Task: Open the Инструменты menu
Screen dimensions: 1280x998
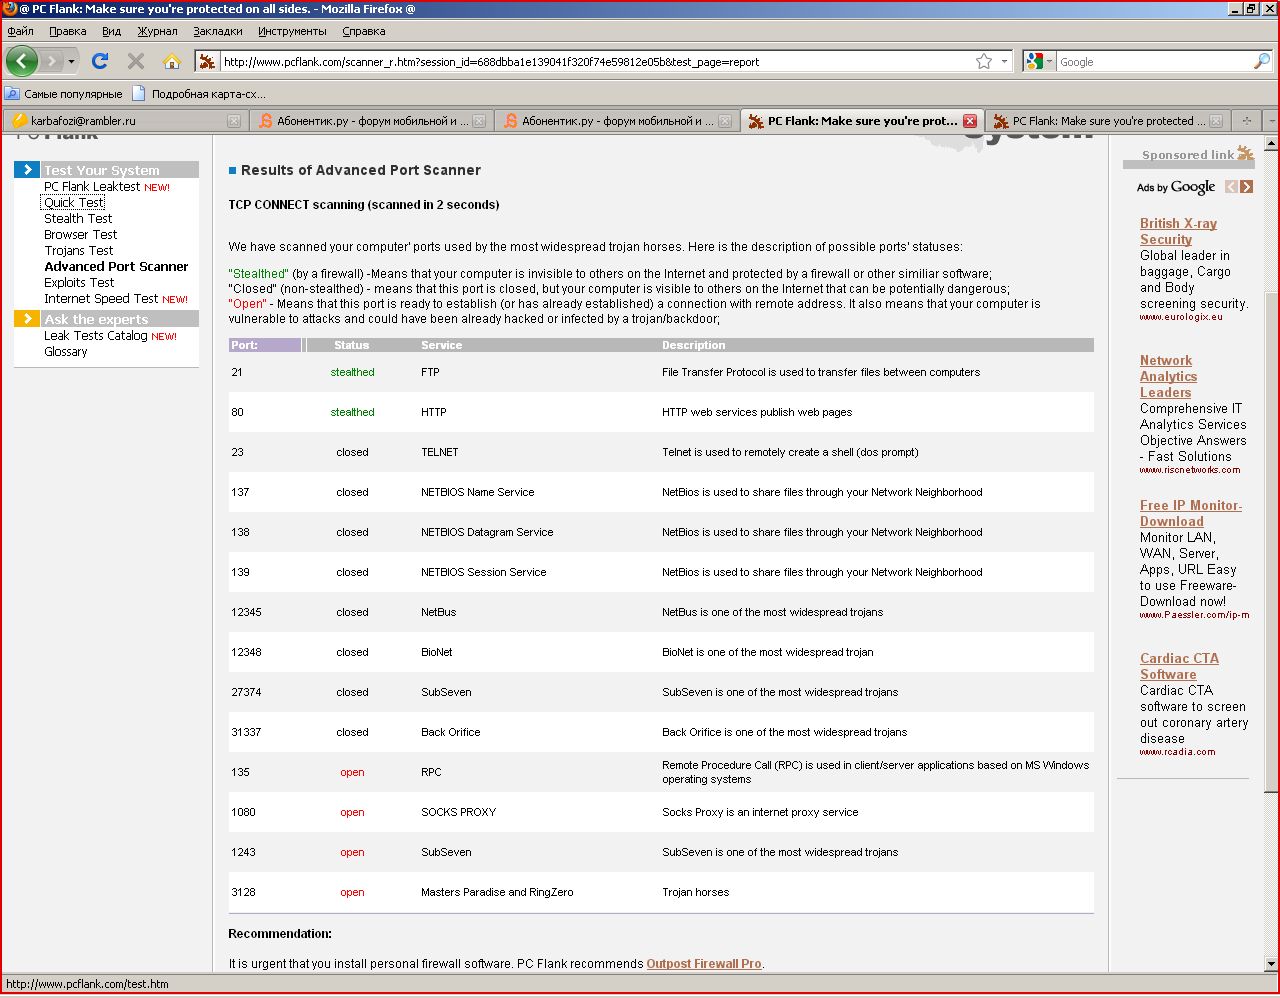Action: click(x=292, y=31)
